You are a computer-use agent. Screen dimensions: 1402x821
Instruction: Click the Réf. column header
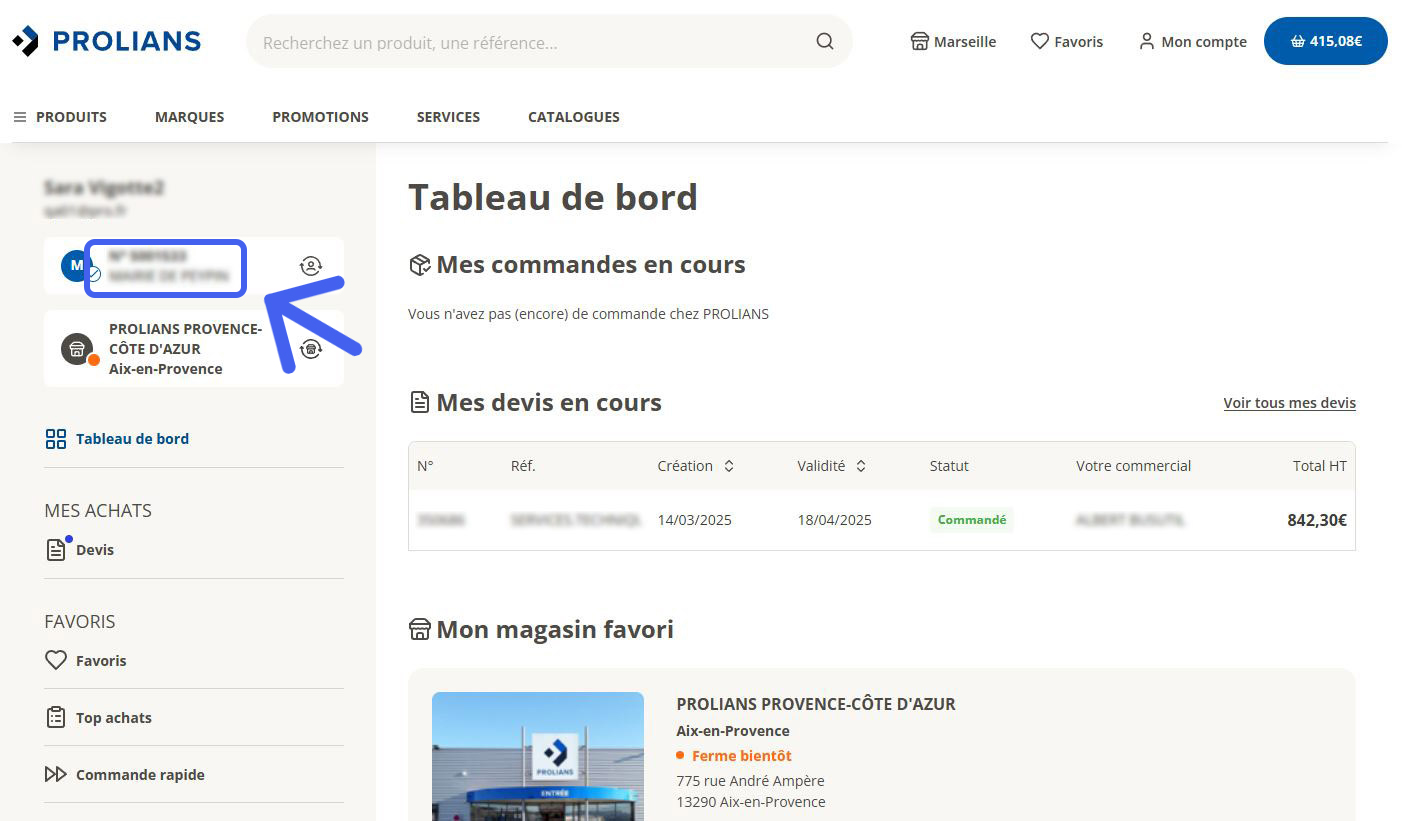pyautogui.click(x=523, y=466)
